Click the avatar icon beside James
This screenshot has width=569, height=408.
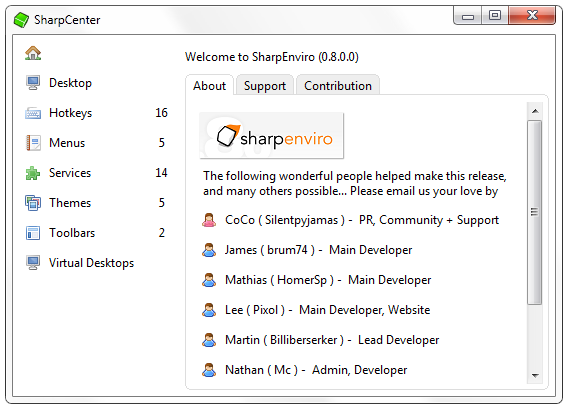(x=209, y=250)
